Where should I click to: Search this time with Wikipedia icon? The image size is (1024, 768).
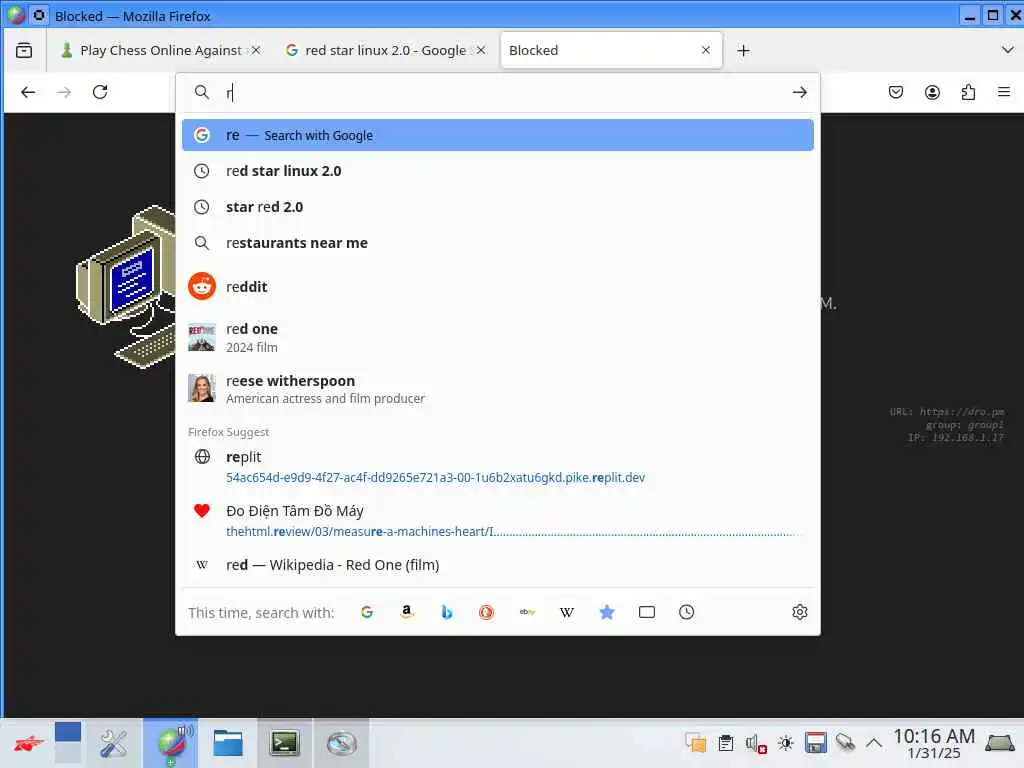pyautogui.click(x=567, y=612)
